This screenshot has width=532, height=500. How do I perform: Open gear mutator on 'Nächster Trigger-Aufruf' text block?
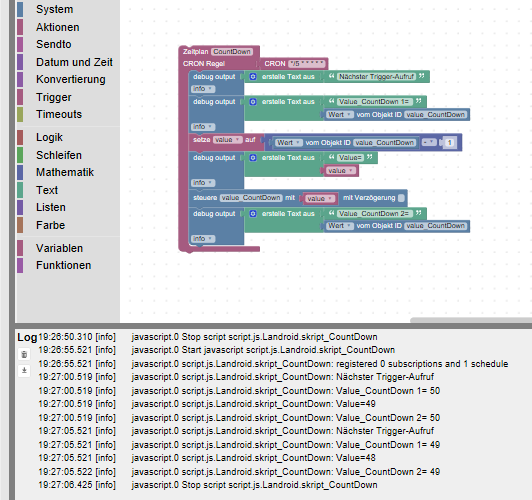tap(253, 77)
